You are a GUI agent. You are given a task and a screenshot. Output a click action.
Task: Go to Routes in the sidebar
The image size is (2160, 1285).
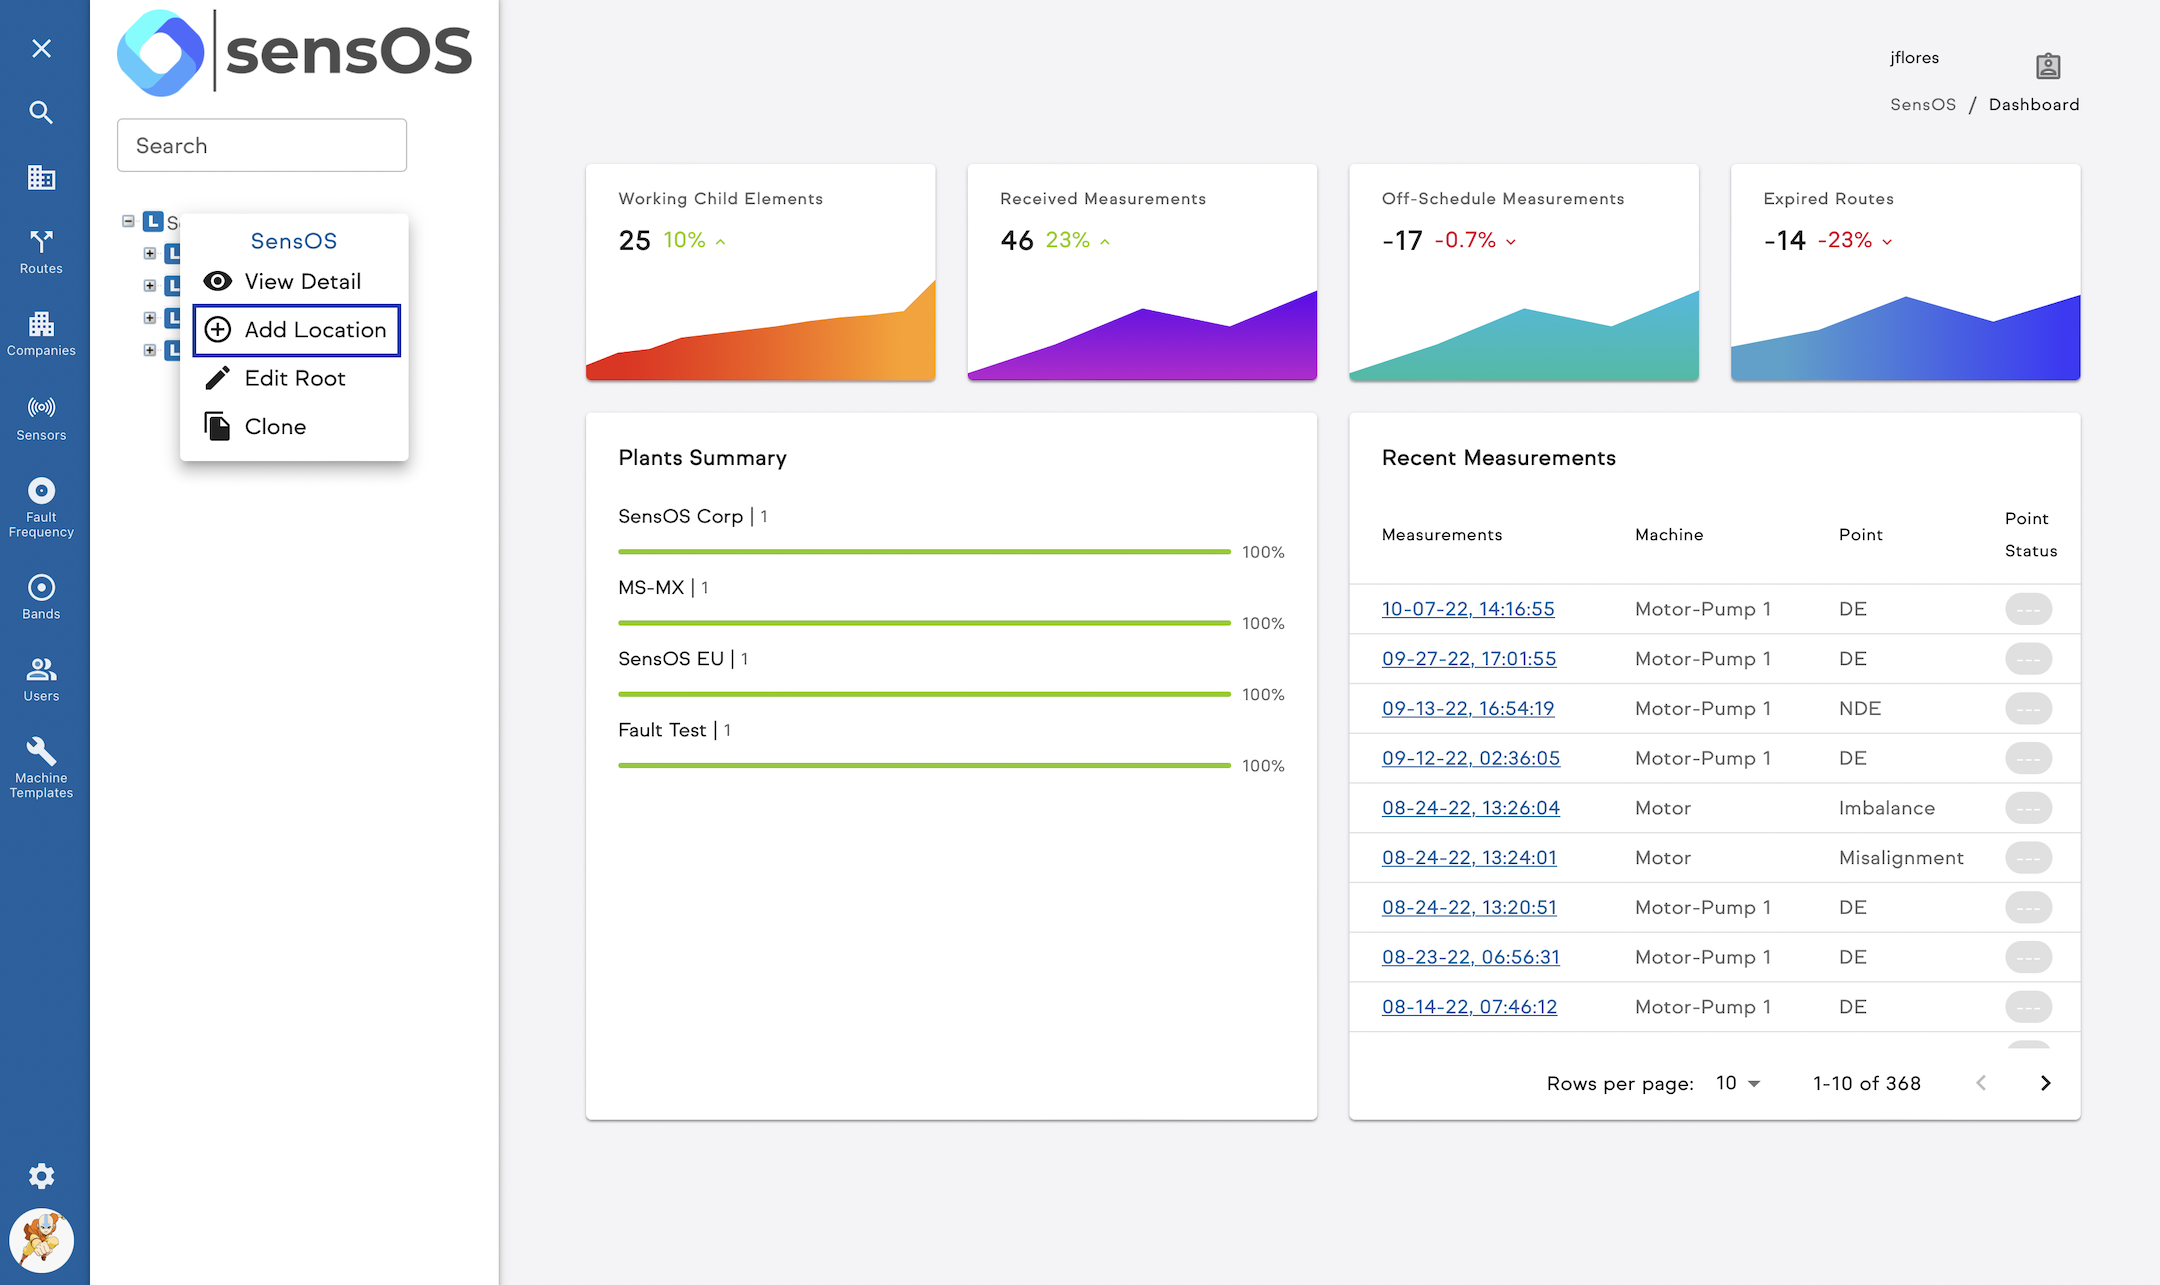point(41,252)
